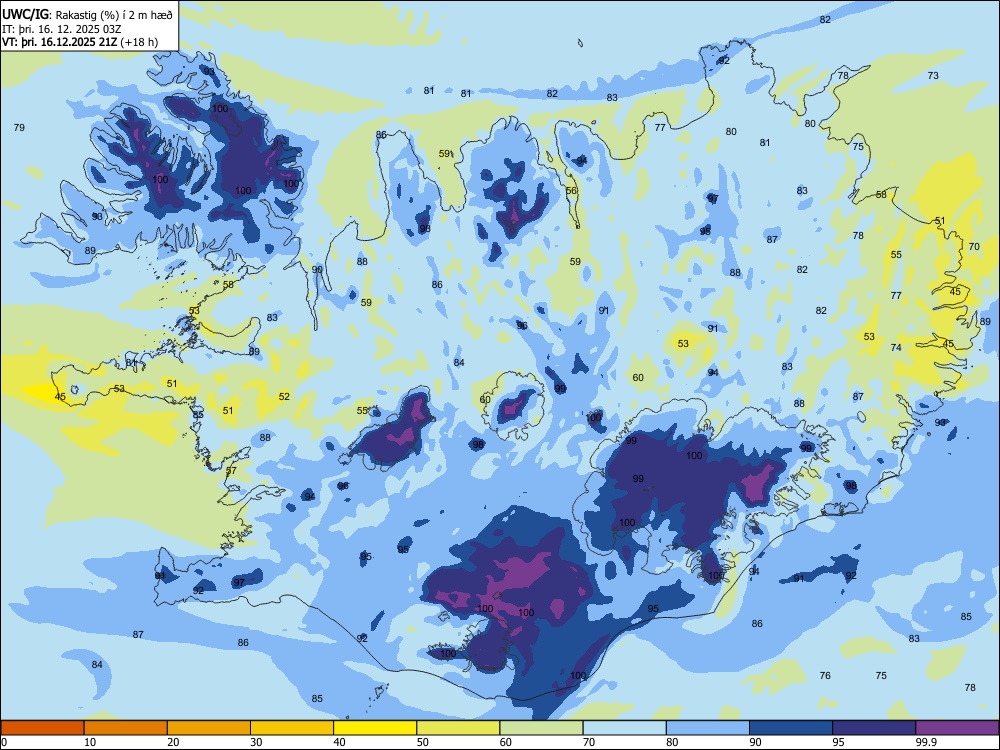Click the dark orange 0–10 legend swatch
The image size is (1000, 750).
point(42,728)
